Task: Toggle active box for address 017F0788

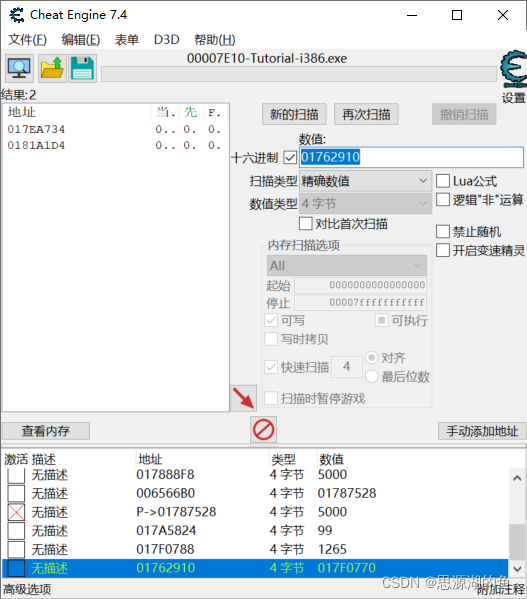Action: 16,549
